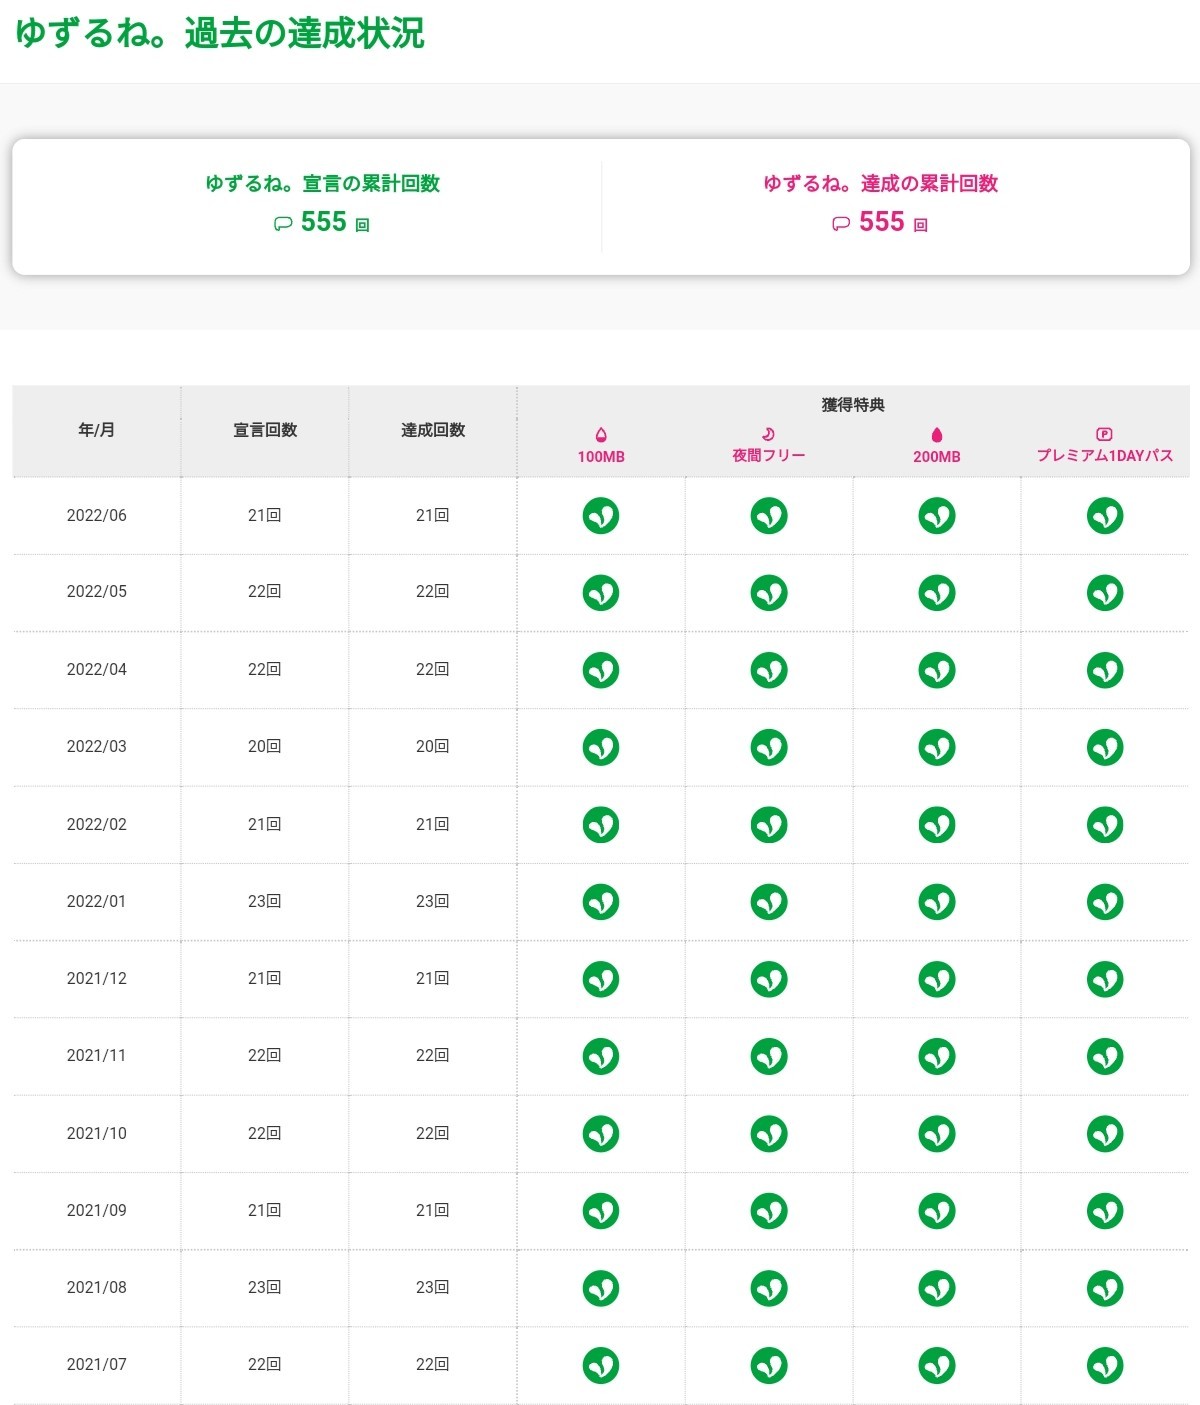Screen dimensions: 1200x1405
Task: Click the ゆずるね。達成の累計回数 heading
Action: pos(880,183)
